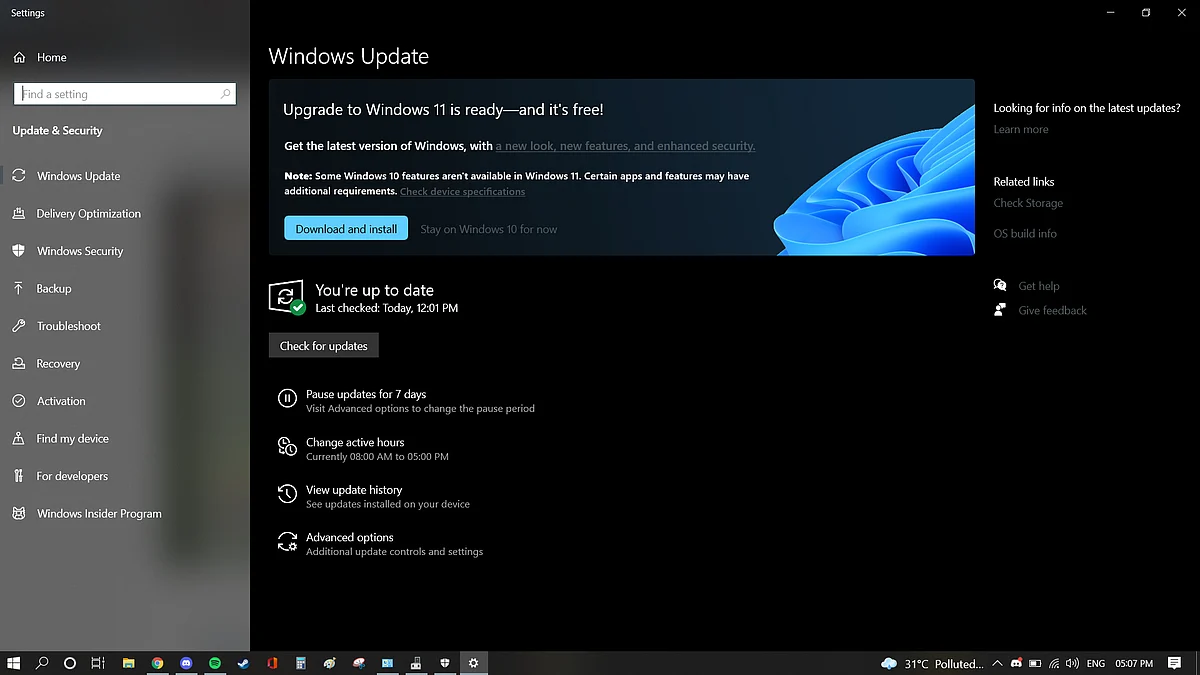The image size is (1200, 675).
Task: Open Microsoft Office from taskbar
Action: [x=272, y=663]
